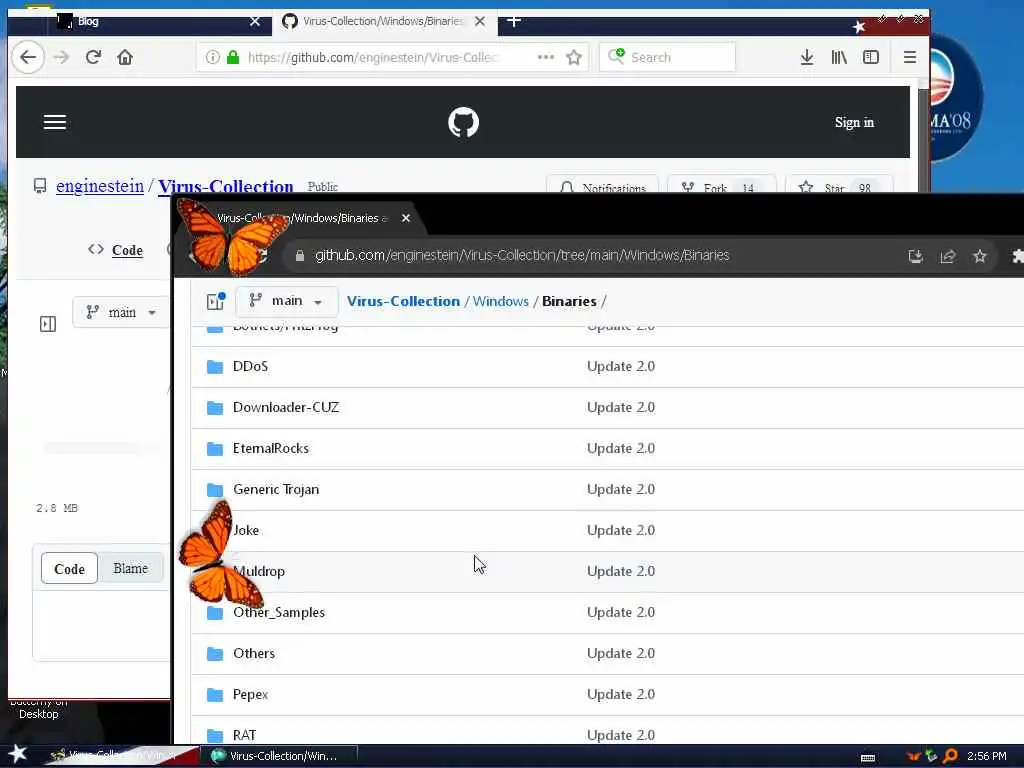Click Sign in on GitHub header
1024x768 pixels.
[854, 122]
